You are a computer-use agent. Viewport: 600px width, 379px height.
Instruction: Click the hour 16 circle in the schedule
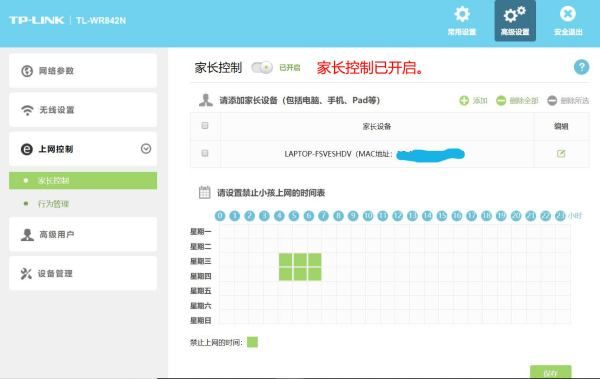click(x=457, y=216)
